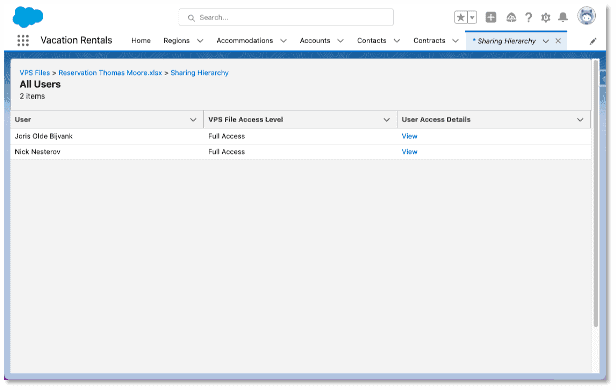
Task: Expand the Contacts tab chevron
Action: point(397,40)
